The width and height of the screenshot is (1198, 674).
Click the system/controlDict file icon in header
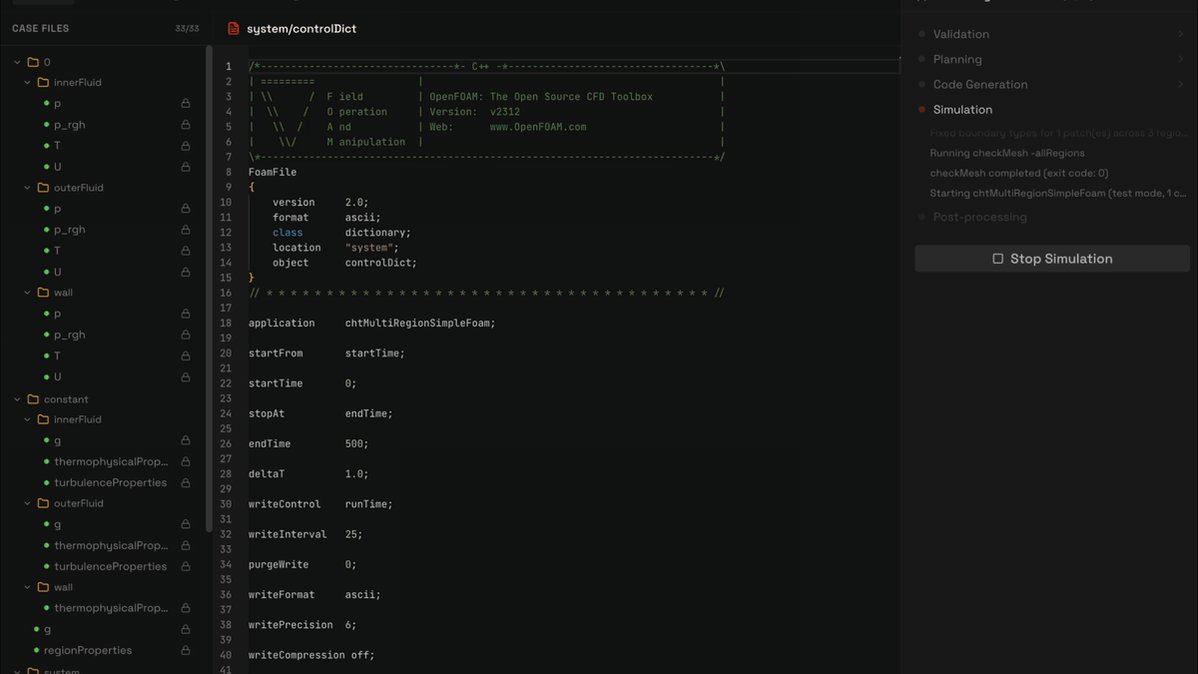tap(233, 28)
